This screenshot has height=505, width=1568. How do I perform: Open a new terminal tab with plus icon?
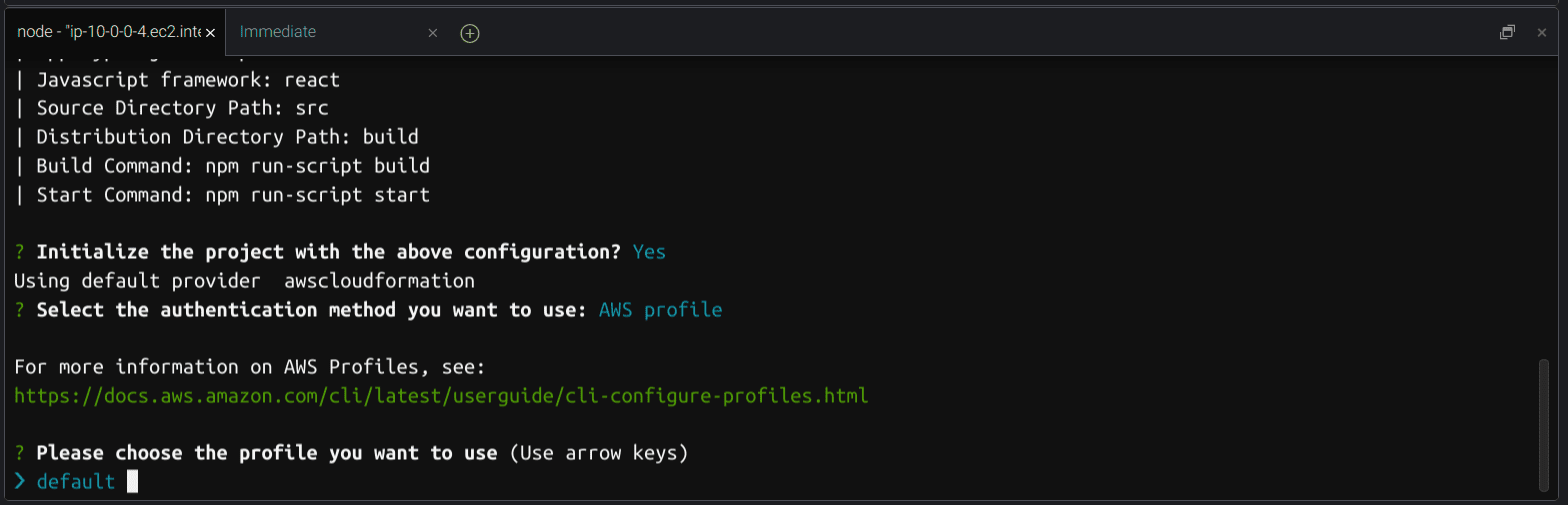point(470,33)
